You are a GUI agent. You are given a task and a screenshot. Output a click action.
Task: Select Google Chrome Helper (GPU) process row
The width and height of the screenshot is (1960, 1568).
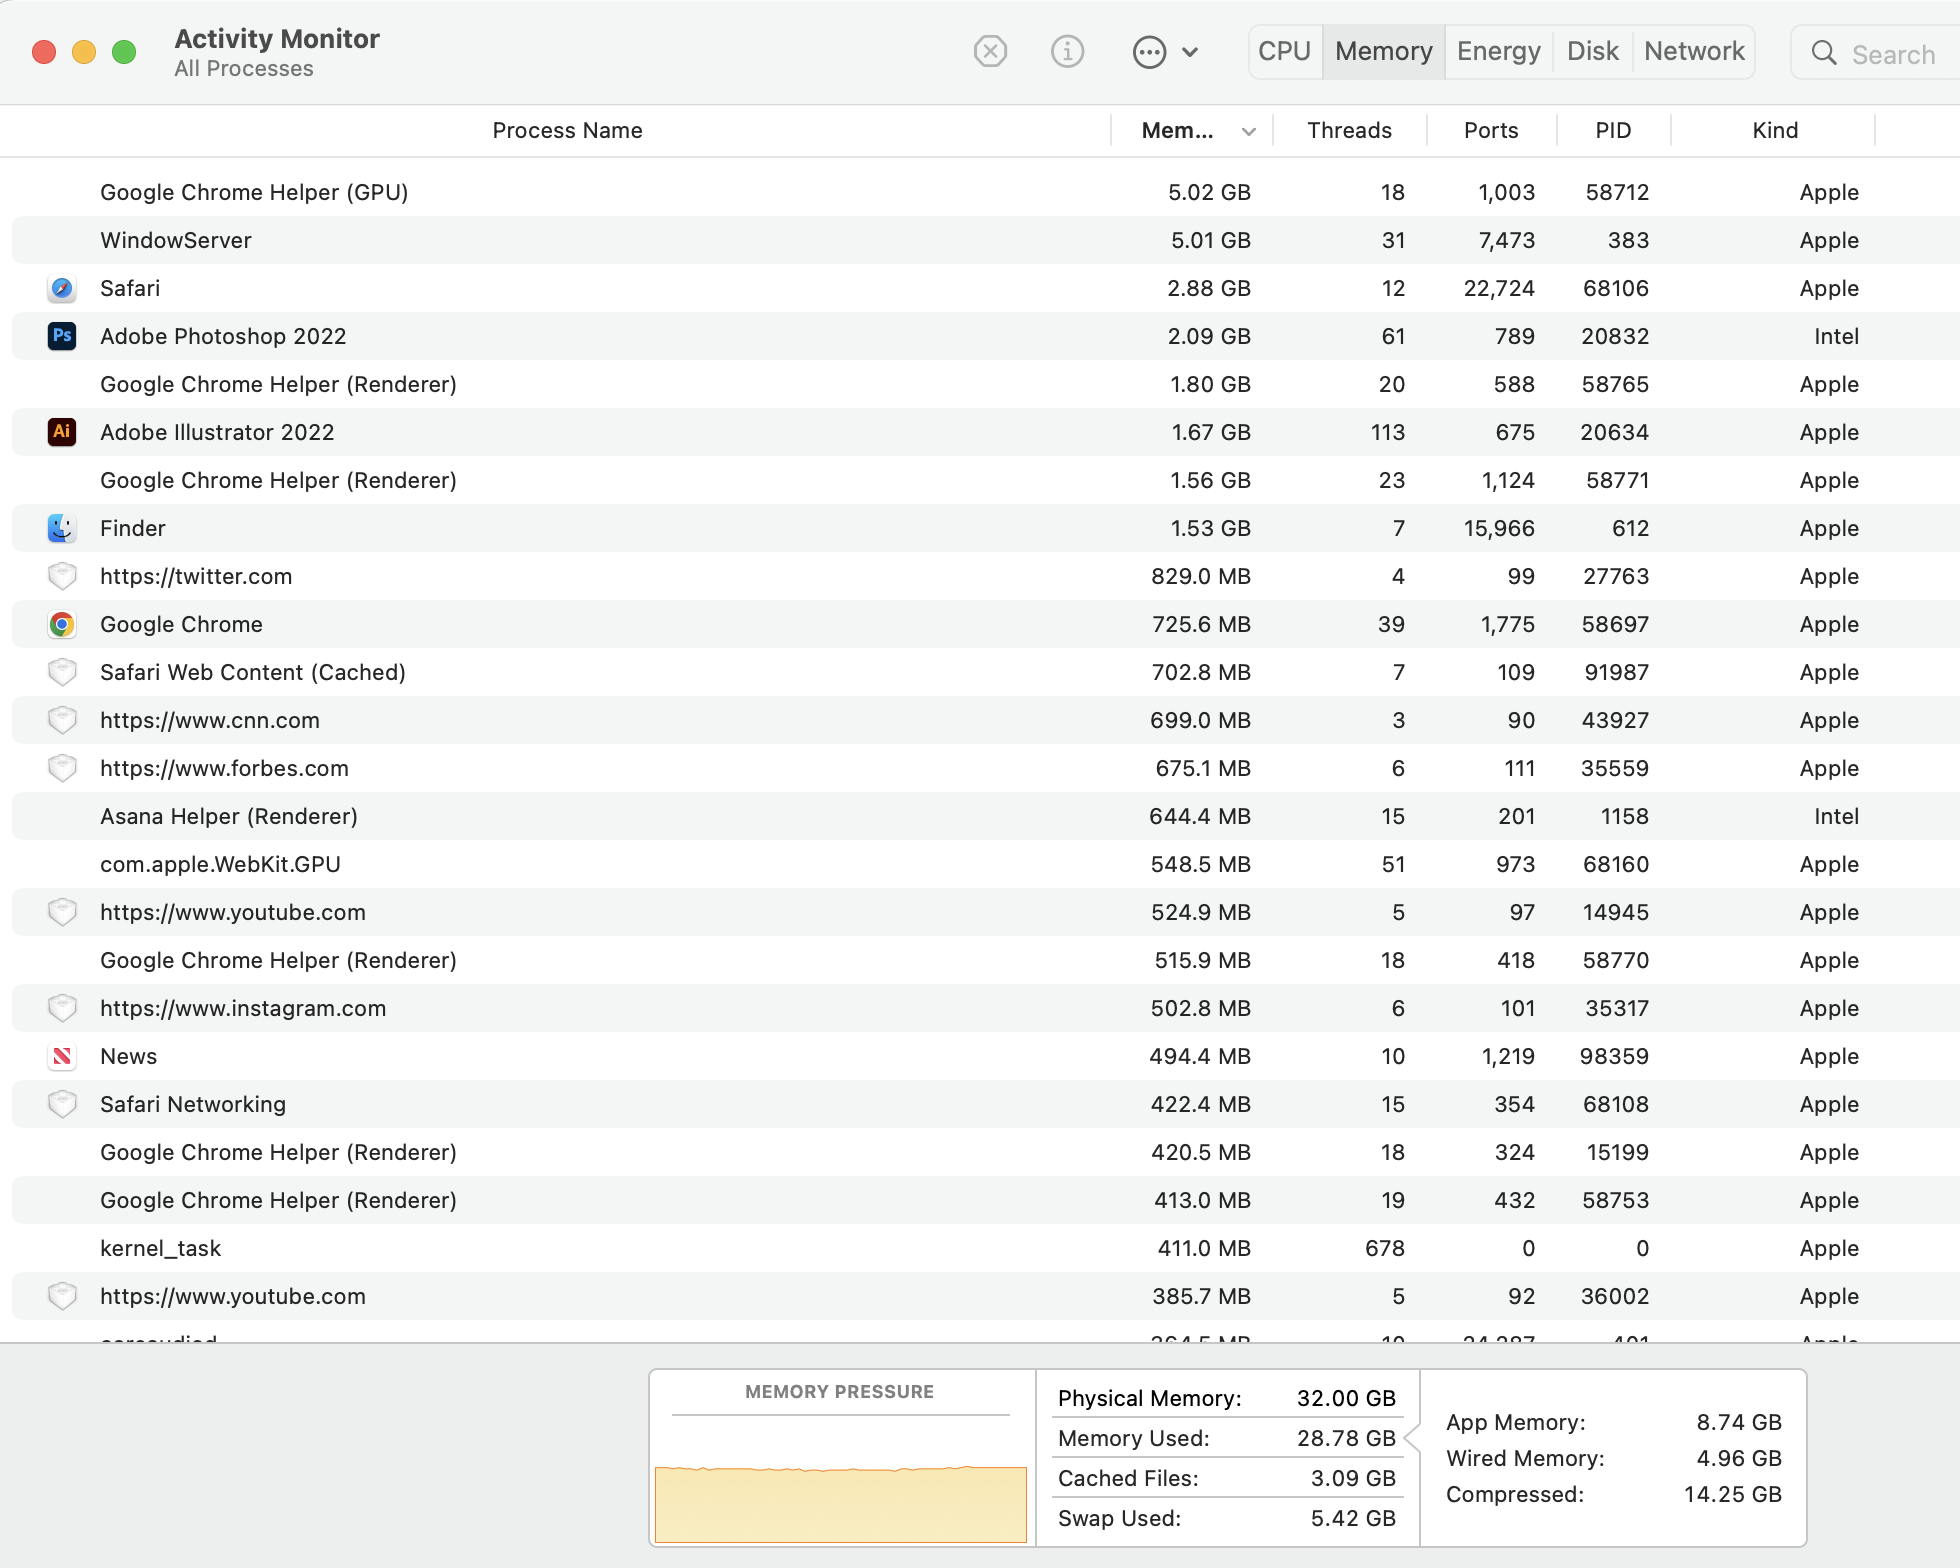click(986, 192)
